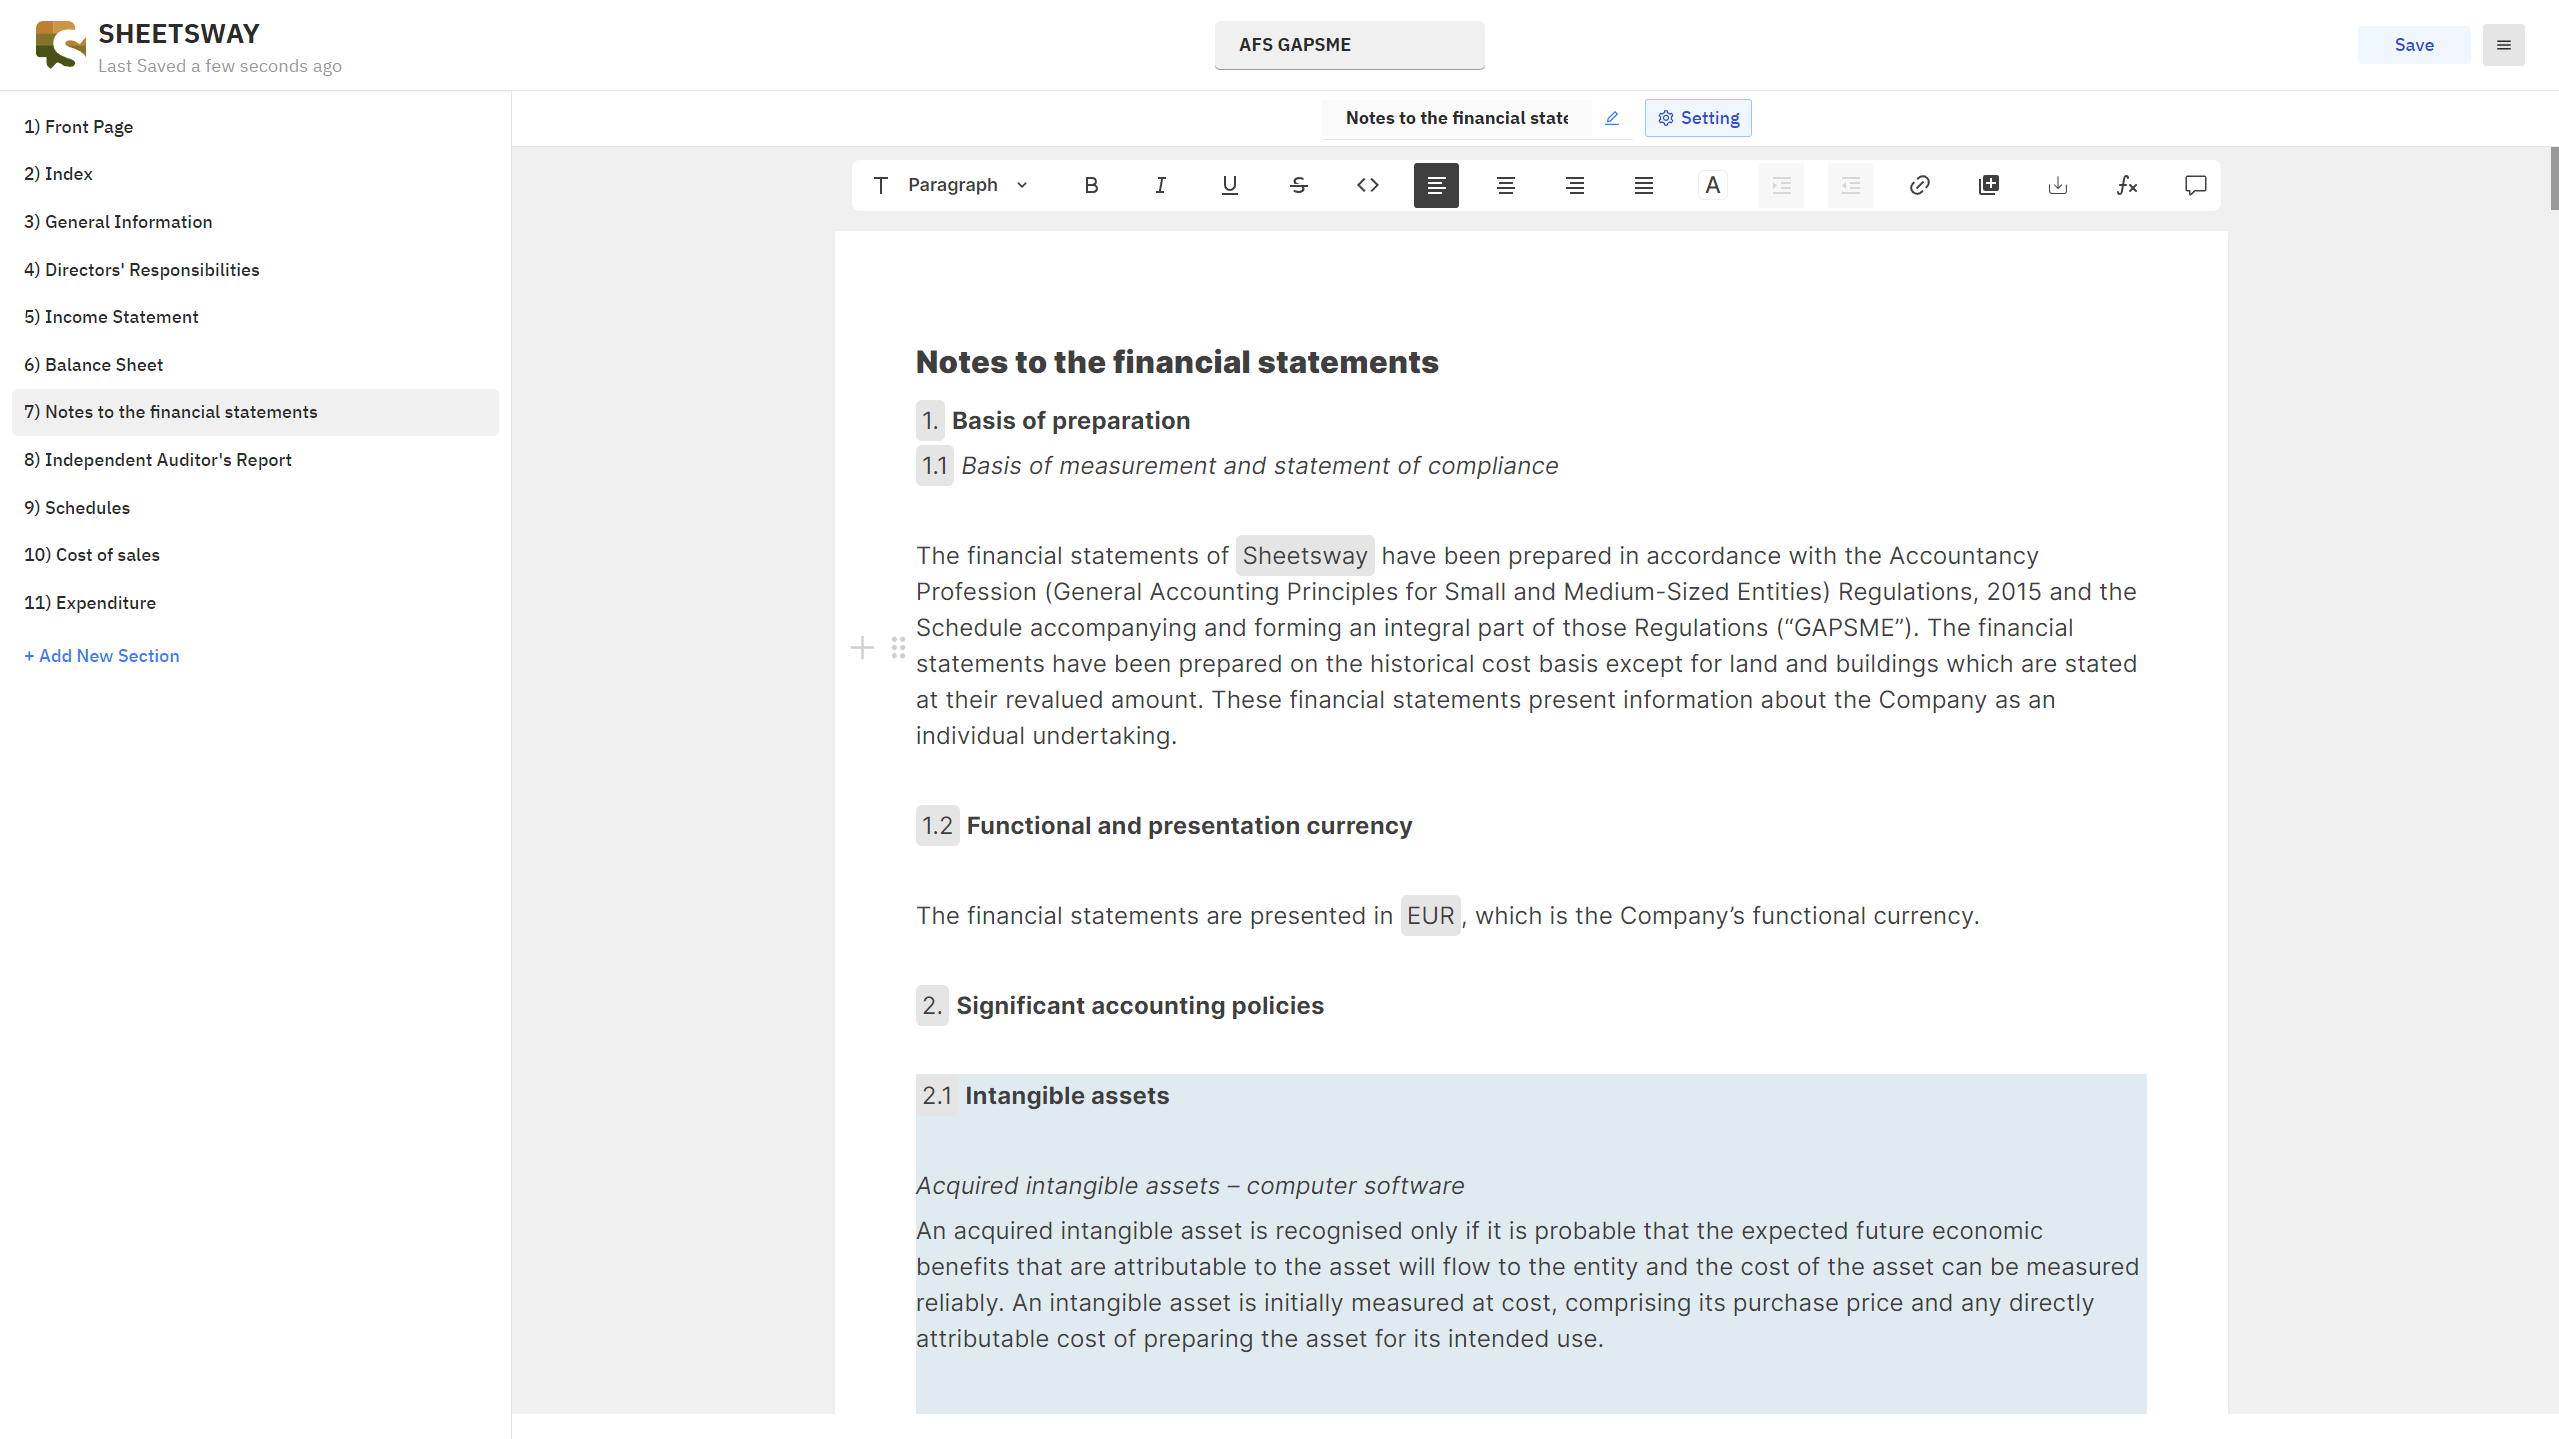The height and width of the screenshot is (1439, 2559).
Task: Download the document section
Action: (x=2058, y=185)
